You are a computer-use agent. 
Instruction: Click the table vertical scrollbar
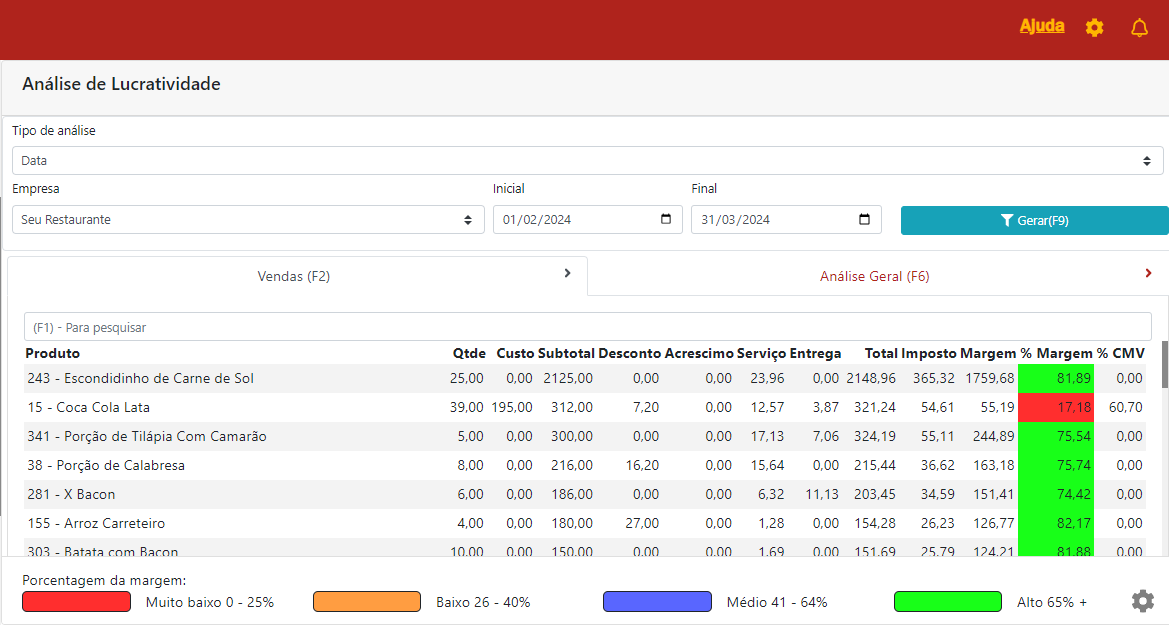pos(1164,364)
